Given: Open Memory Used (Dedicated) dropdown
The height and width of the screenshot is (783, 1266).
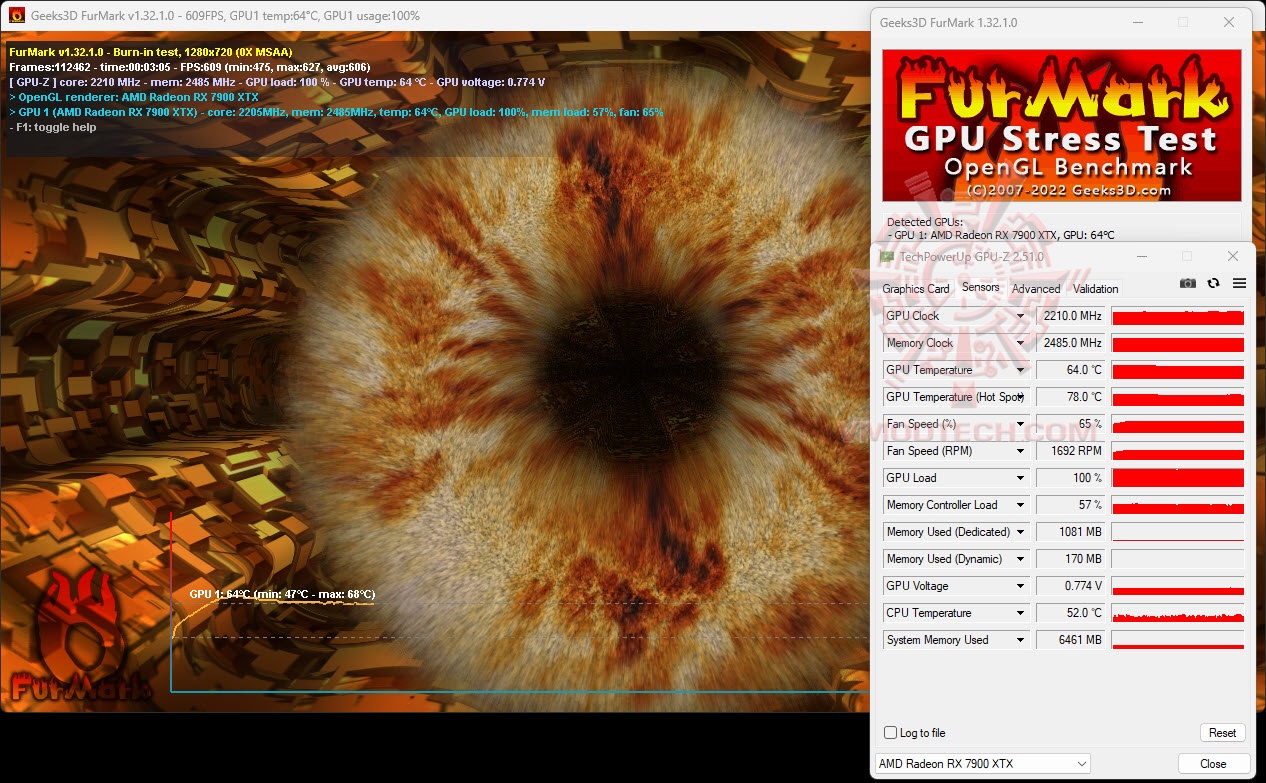Looking at the screenshot, I should tap(1020, 532).
